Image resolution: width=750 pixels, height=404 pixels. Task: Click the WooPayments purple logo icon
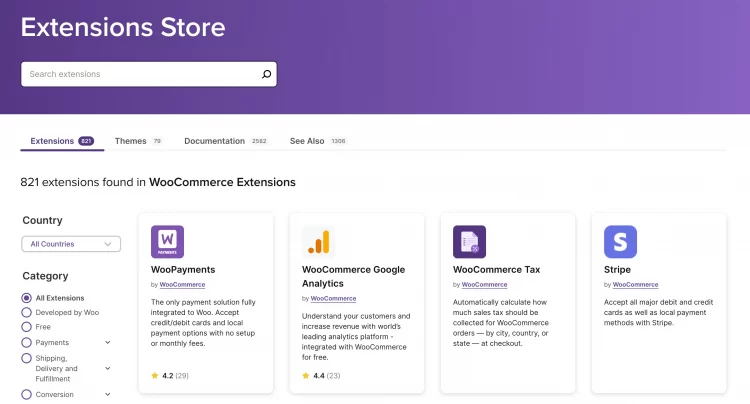167,241
